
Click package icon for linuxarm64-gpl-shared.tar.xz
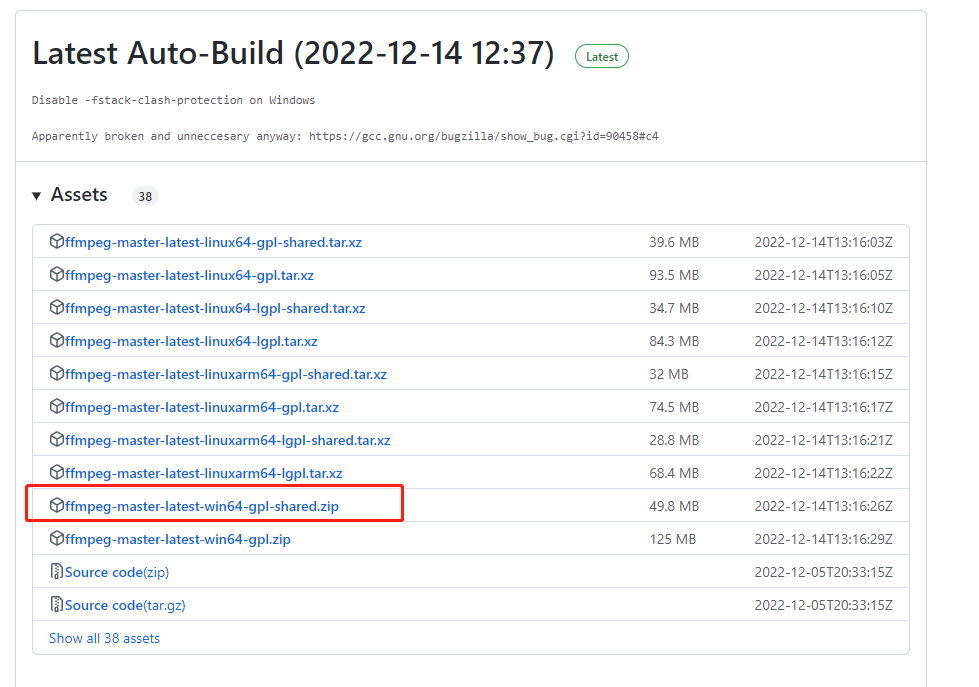[x=57, y=373]
